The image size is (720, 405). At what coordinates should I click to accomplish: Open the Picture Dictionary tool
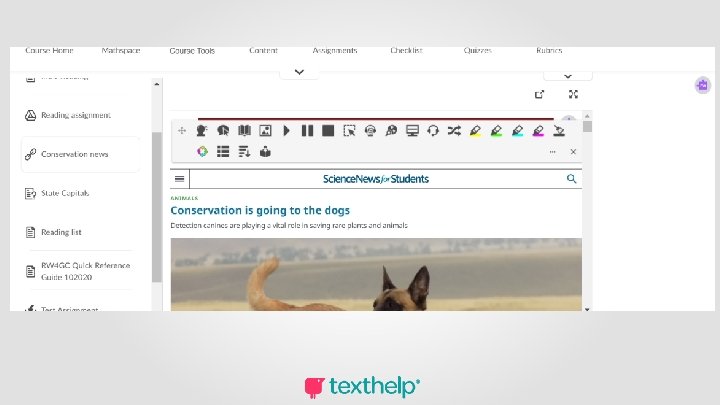click(265, 131)
